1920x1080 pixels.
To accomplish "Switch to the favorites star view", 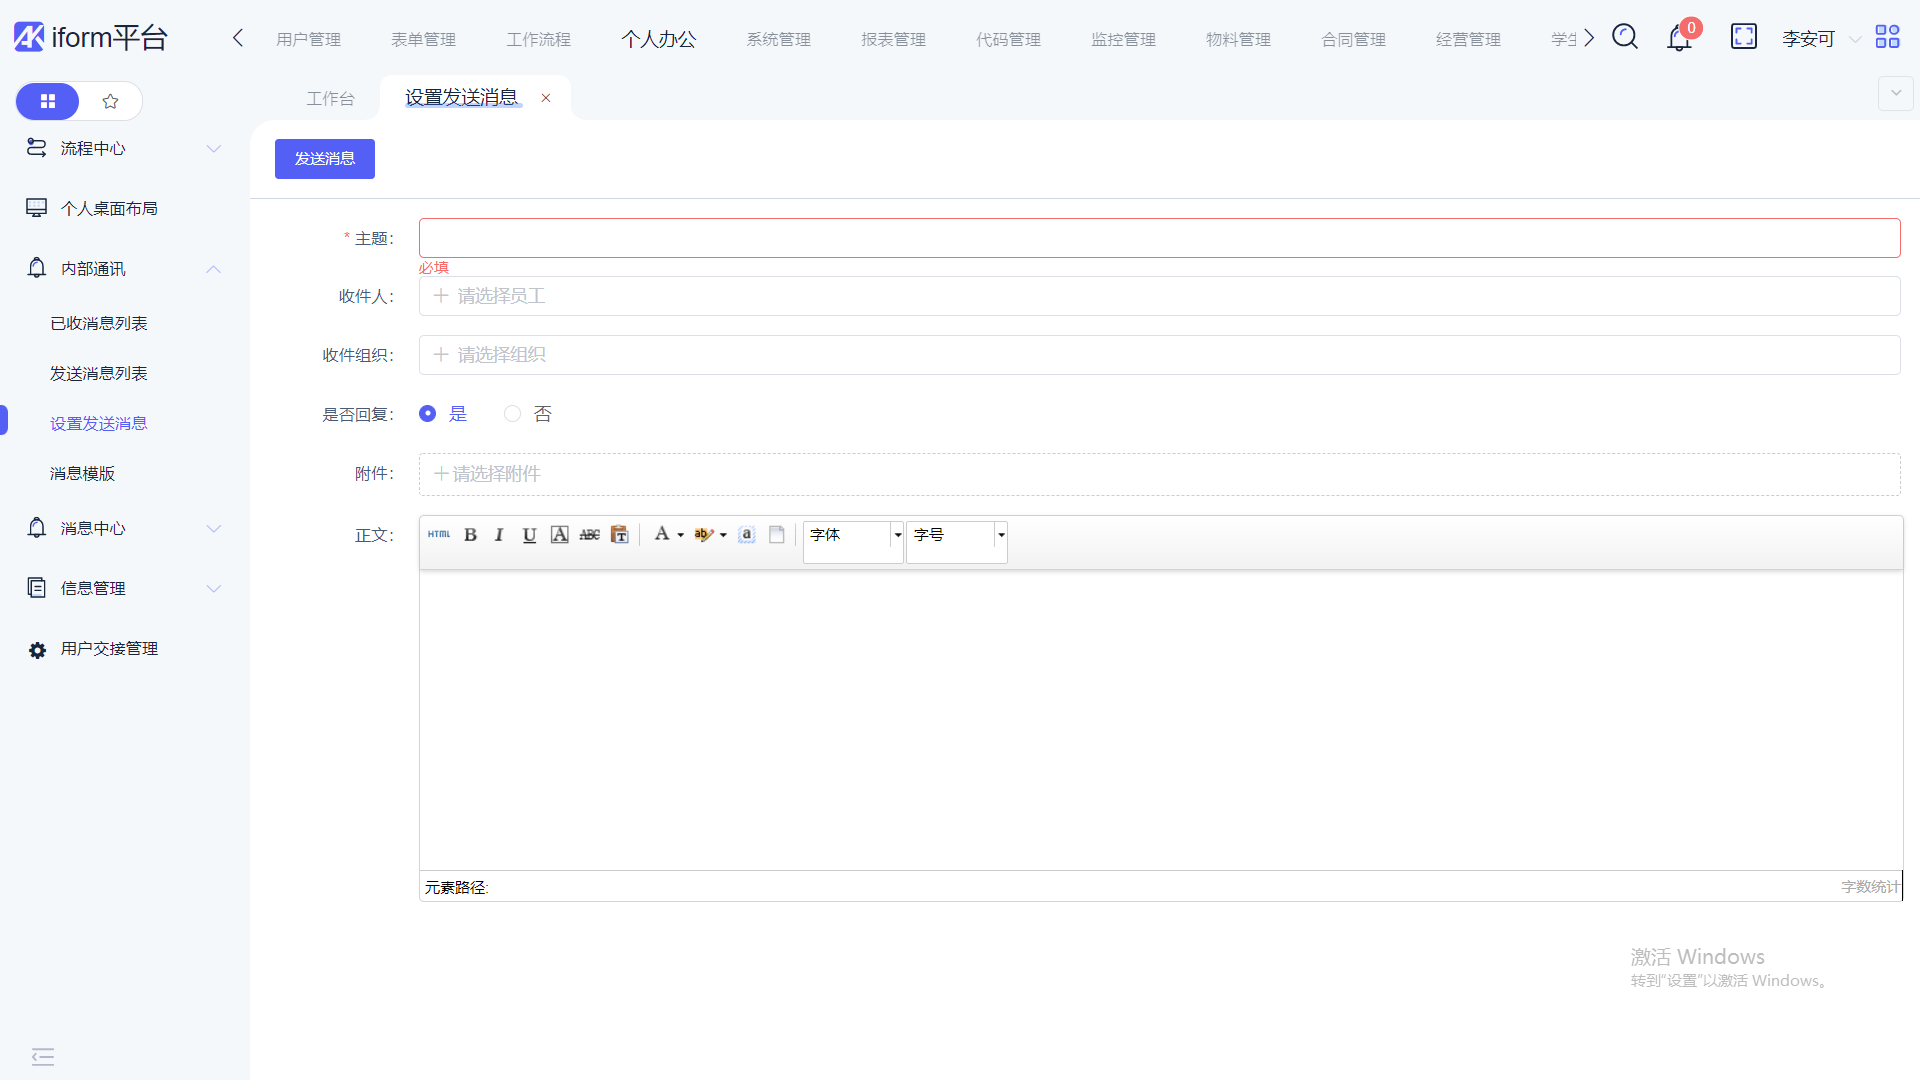I will pyautogui.click(x=111, y=101).
